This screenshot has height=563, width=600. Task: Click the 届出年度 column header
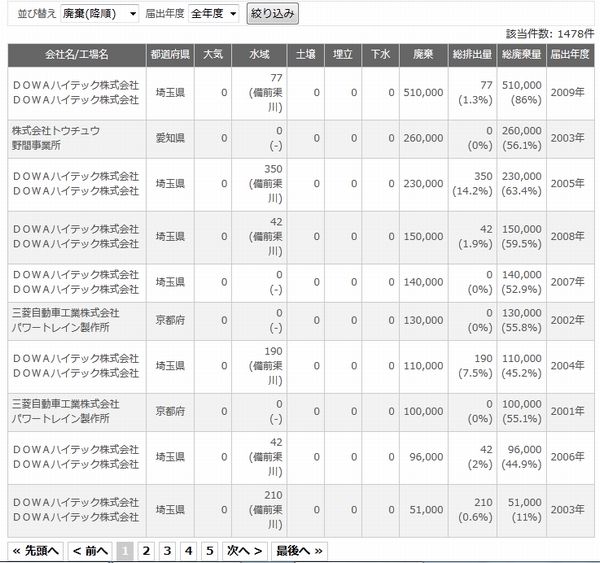[570, 55]
